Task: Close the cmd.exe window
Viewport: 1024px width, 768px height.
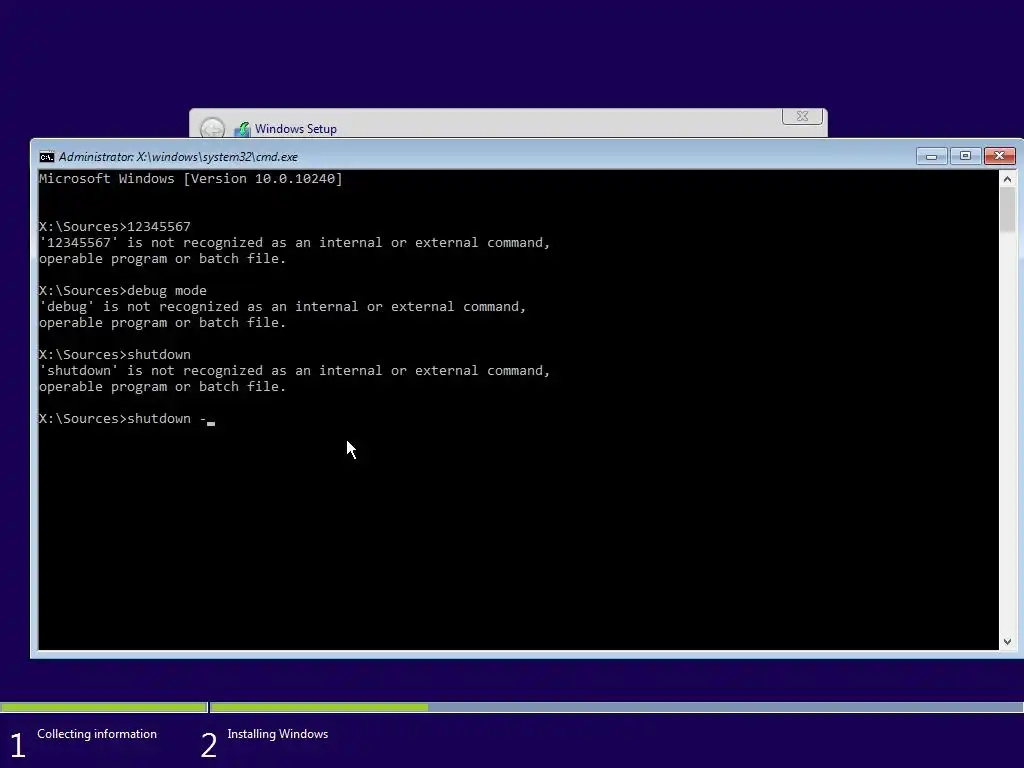Action: tap(999, 156)
